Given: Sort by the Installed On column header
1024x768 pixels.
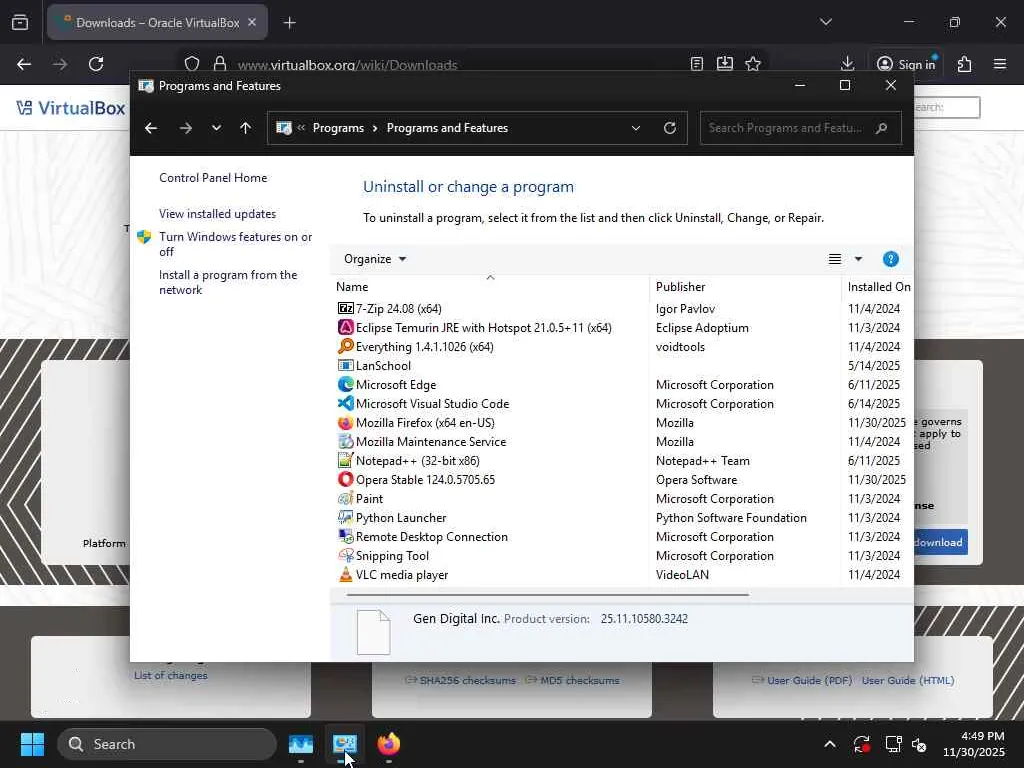Looking at the screenshot, I should [x=879, y=287].
